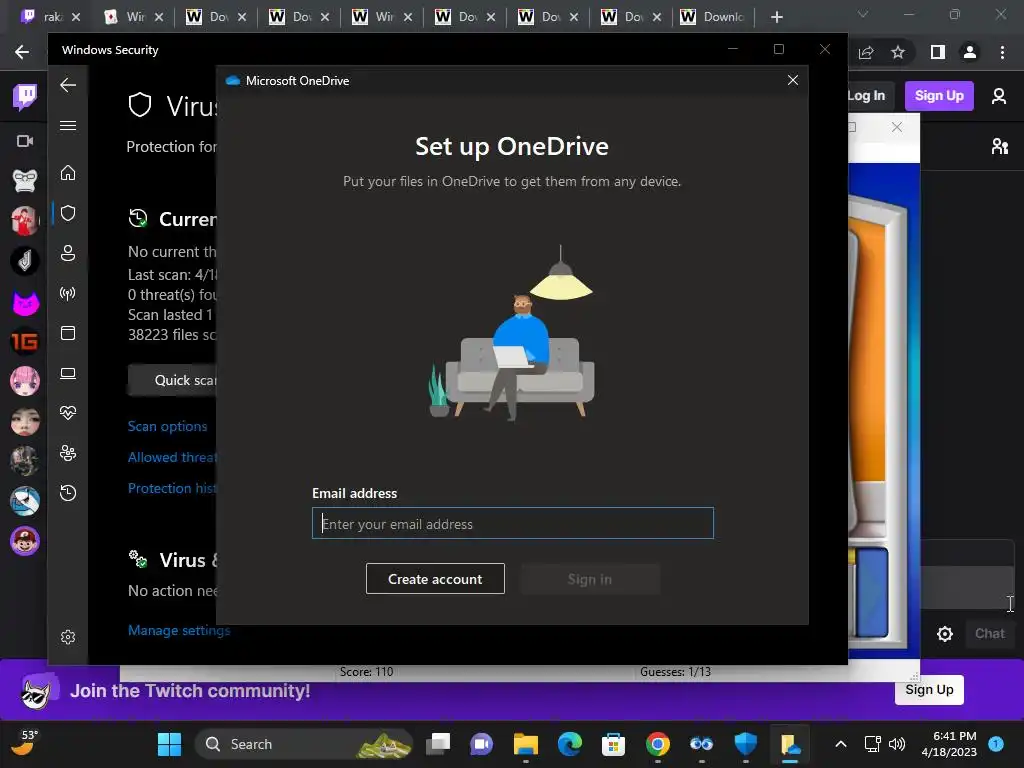1024x768 pixels.
Task: Bookmark this page with the star icon
Action: coord(898,52)
